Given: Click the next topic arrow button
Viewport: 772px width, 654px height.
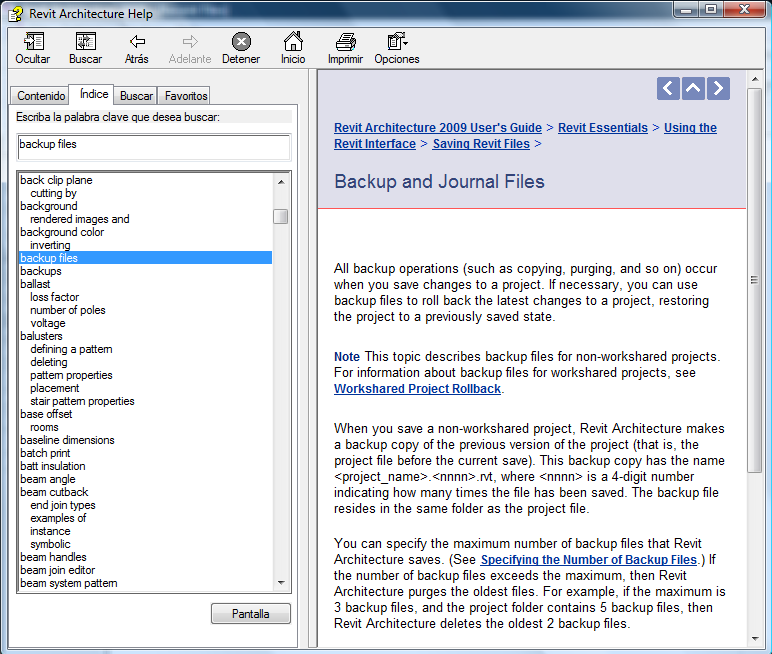Looking at the screenshot, I should (718, 89).
